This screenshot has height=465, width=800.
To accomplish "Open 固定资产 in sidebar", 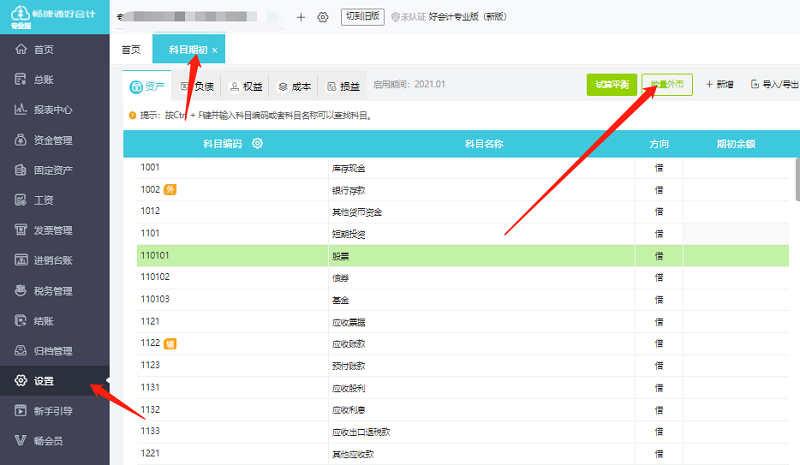I will pyautogui.click(x=55, y=170).
